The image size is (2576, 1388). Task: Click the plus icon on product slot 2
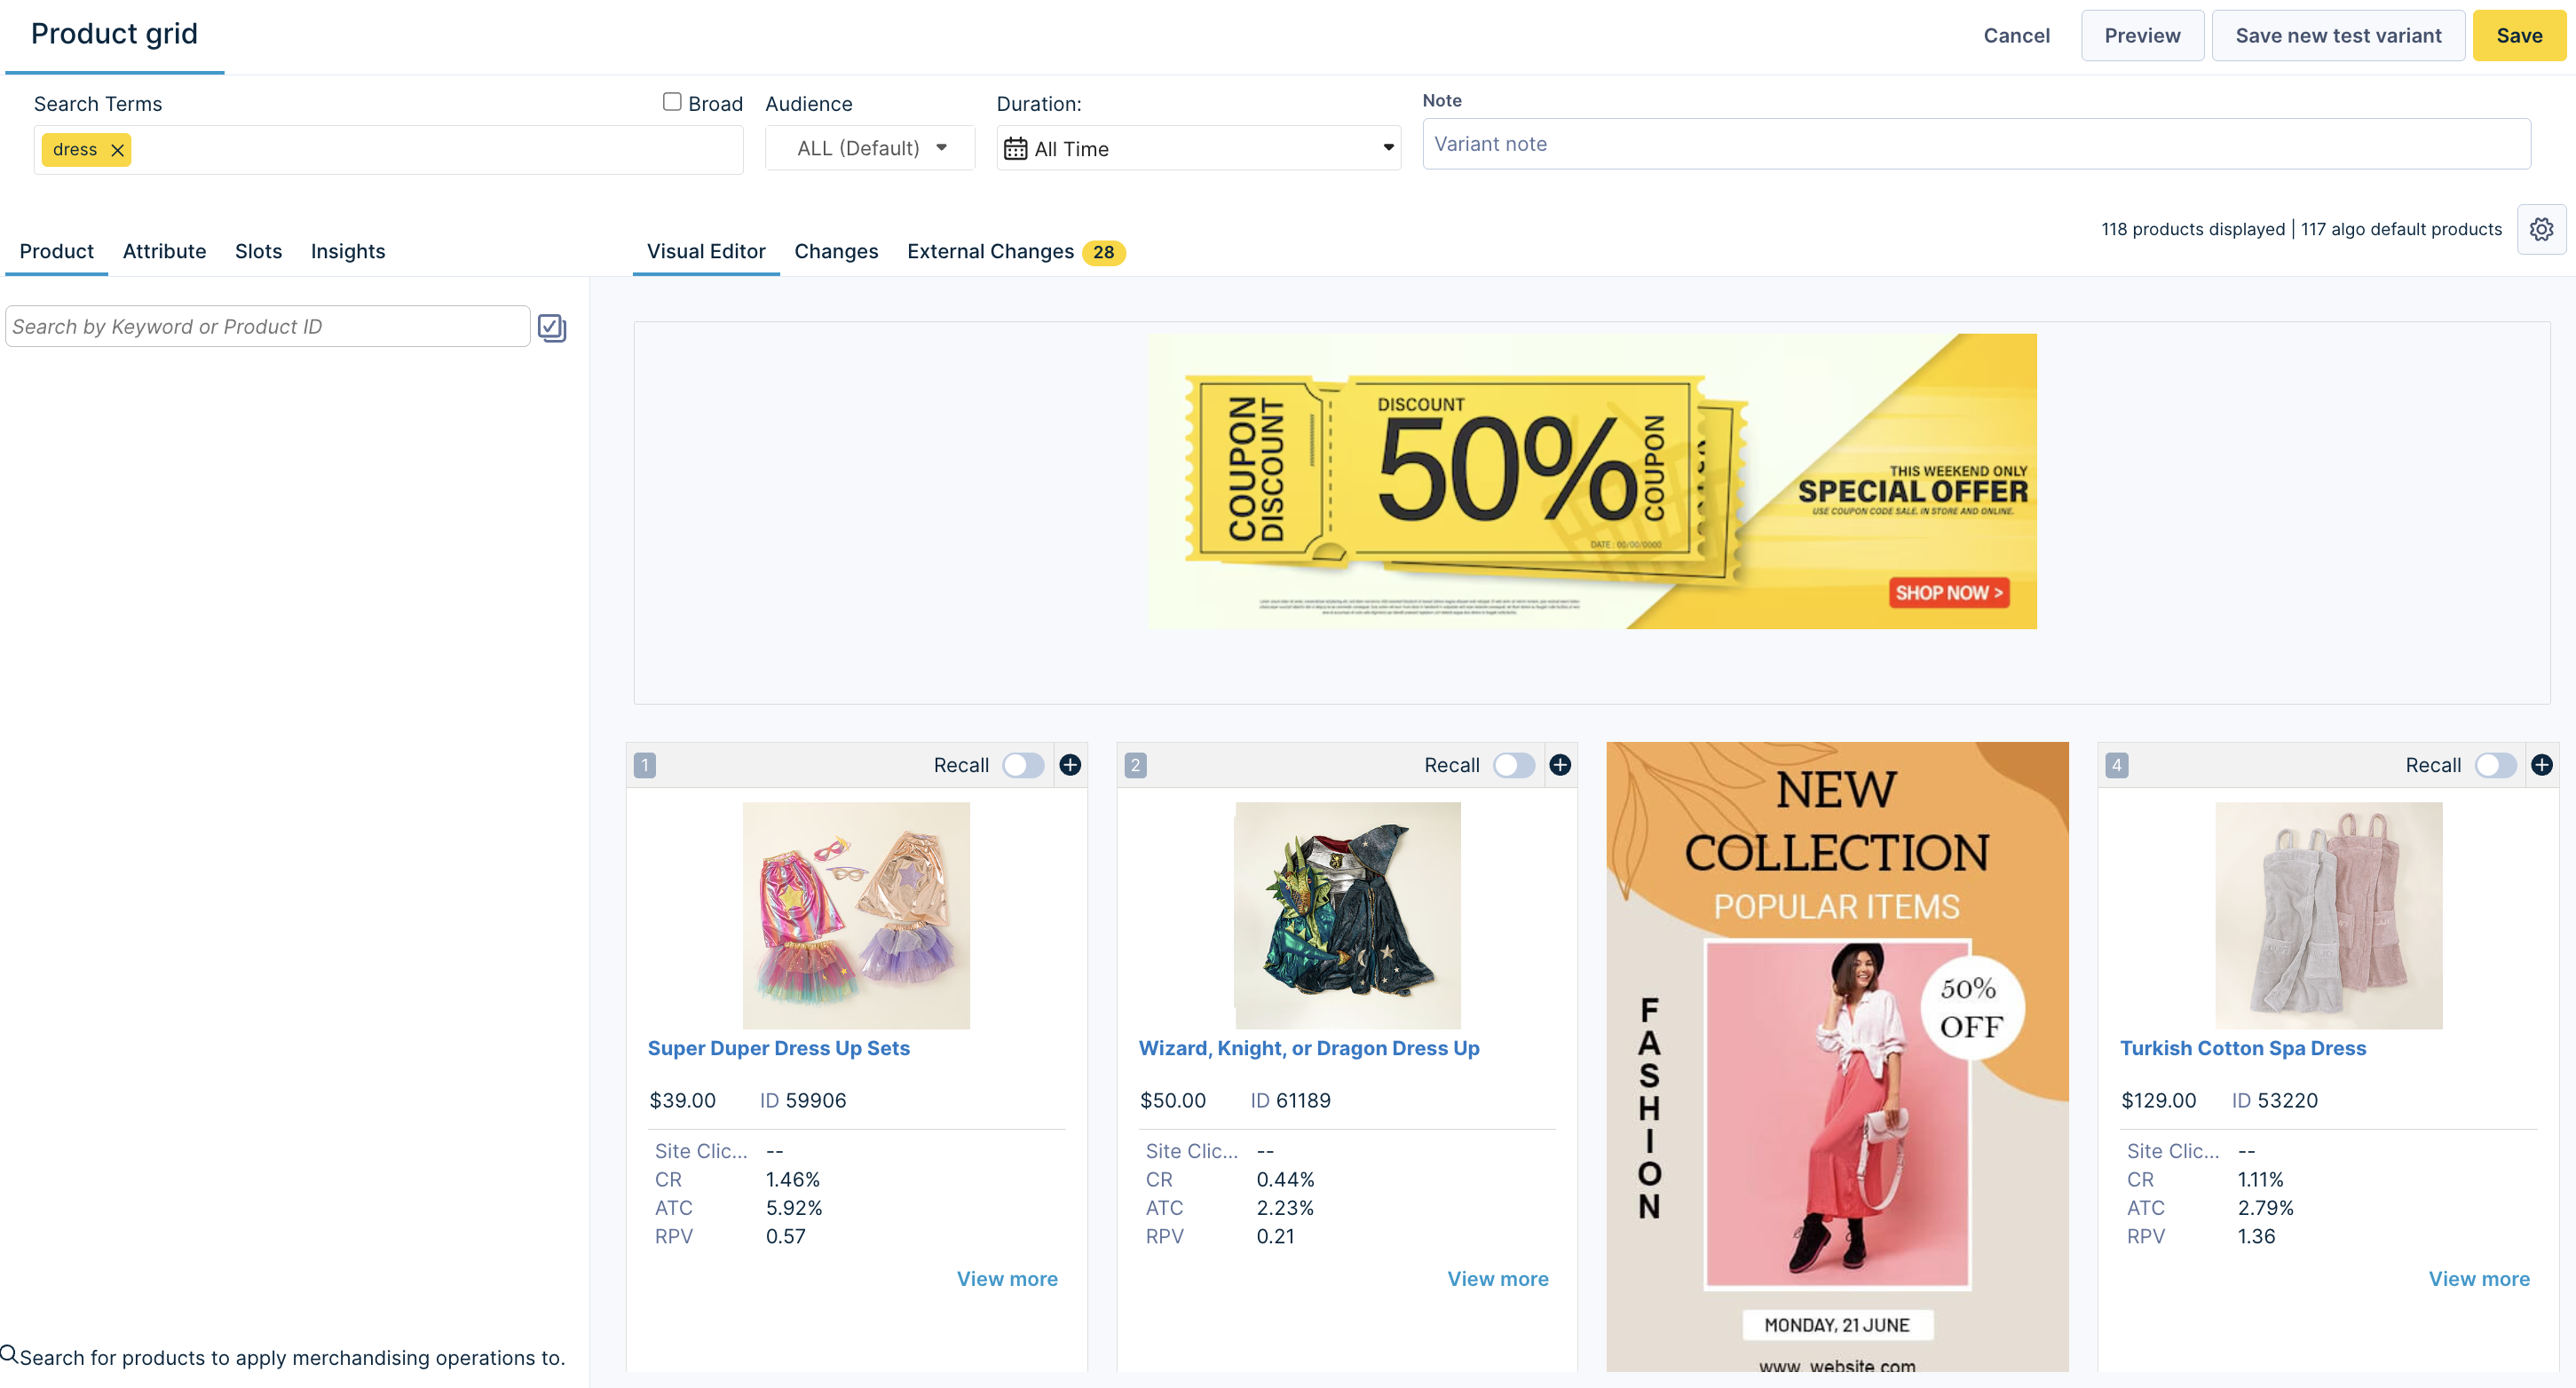1560,765
